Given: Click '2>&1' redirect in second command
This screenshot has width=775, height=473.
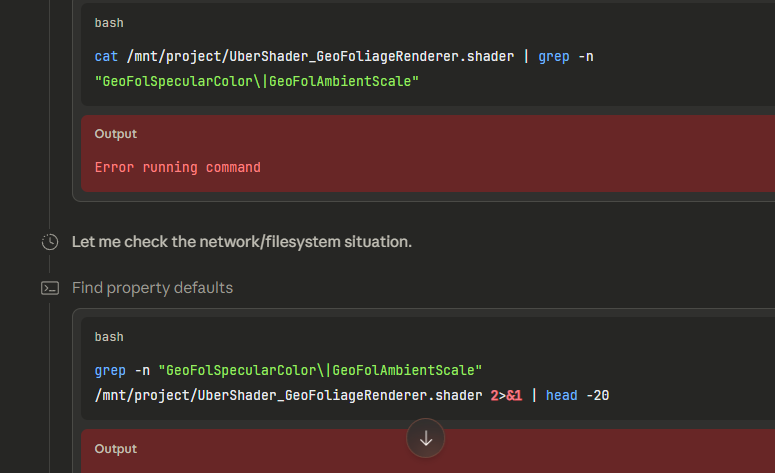Looking at the screenshot, I should [506, 395].
